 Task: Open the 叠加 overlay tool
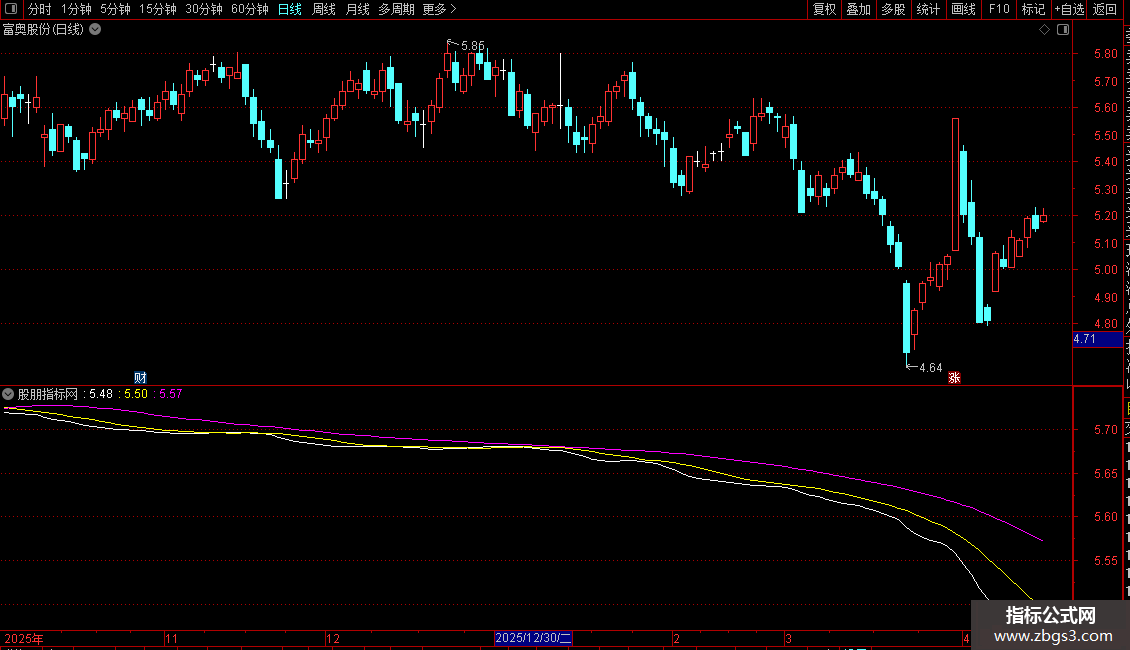[858, 9]
